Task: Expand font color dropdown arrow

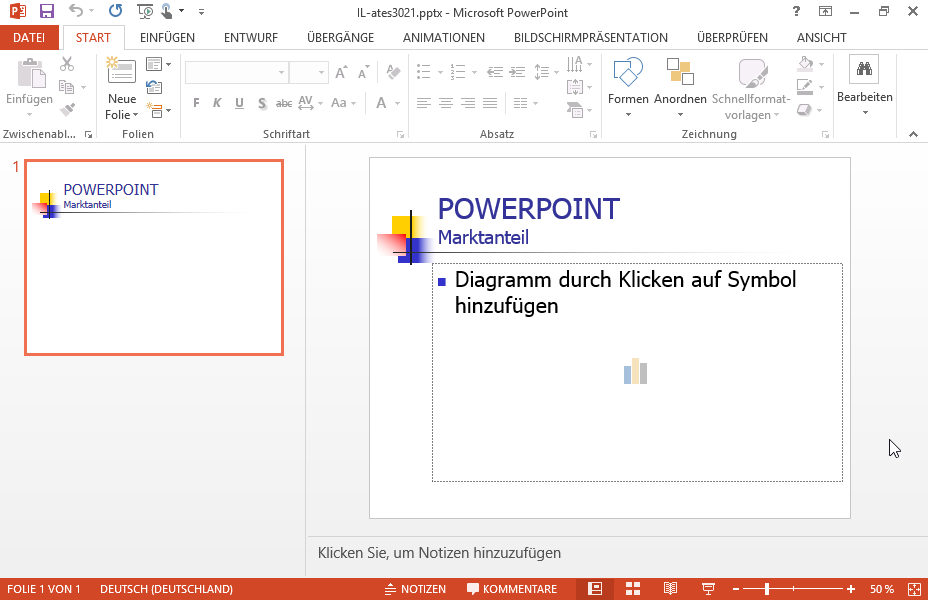Action: 398,103
